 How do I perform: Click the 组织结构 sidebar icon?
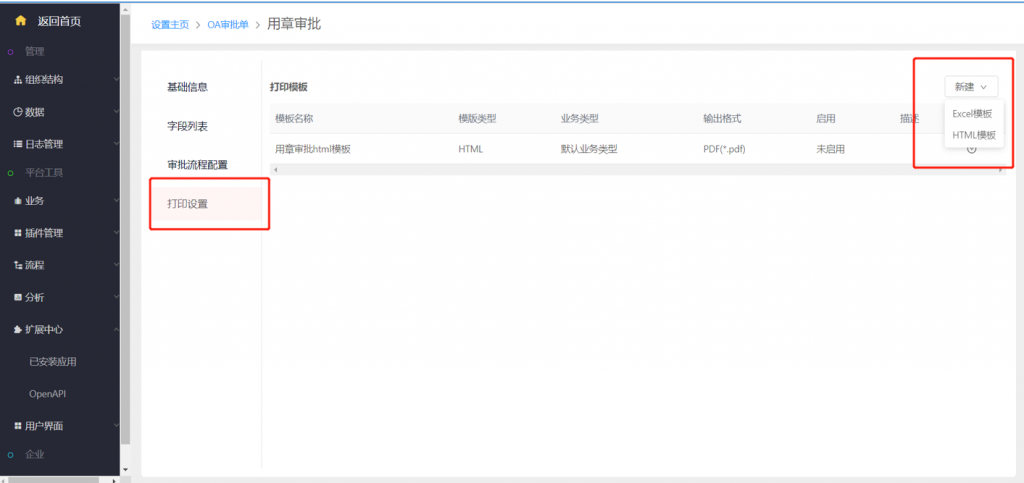[17, 79]
